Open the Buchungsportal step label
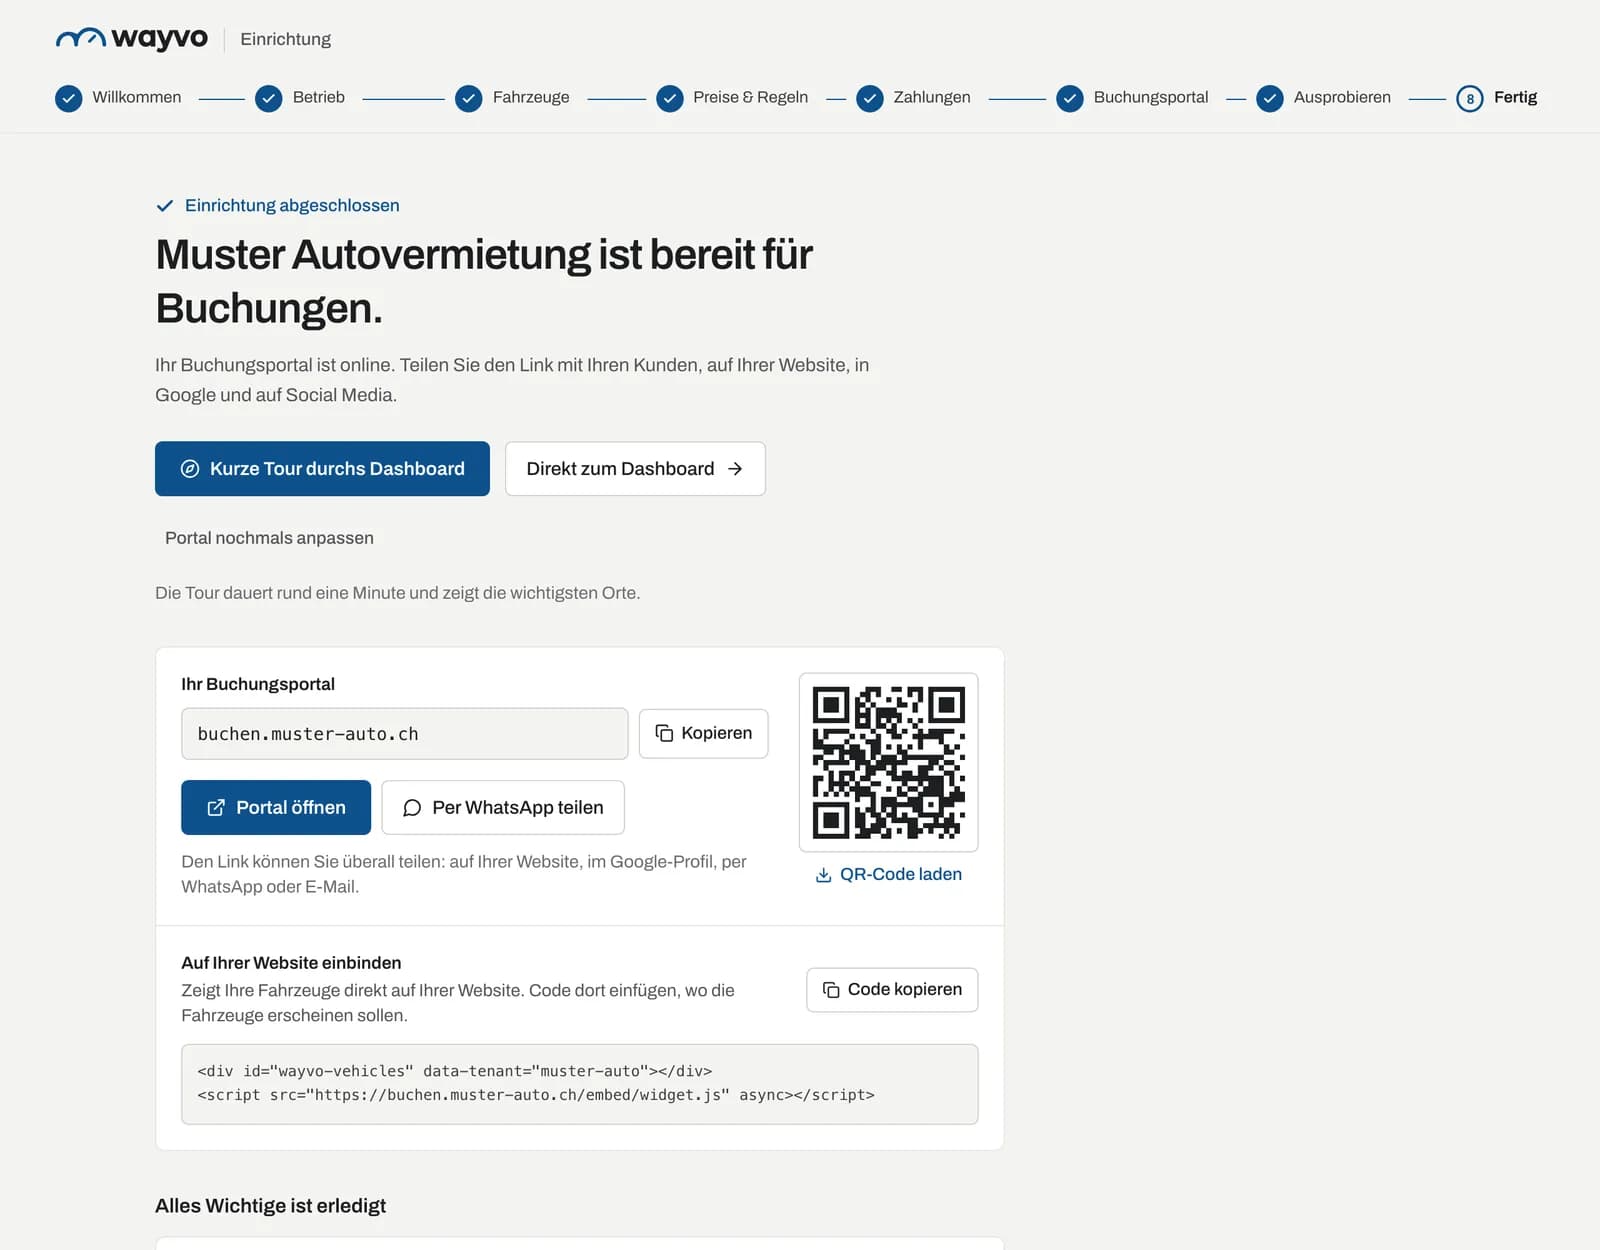The height and width of the screenshot is (1250, 1600). 1151,97
